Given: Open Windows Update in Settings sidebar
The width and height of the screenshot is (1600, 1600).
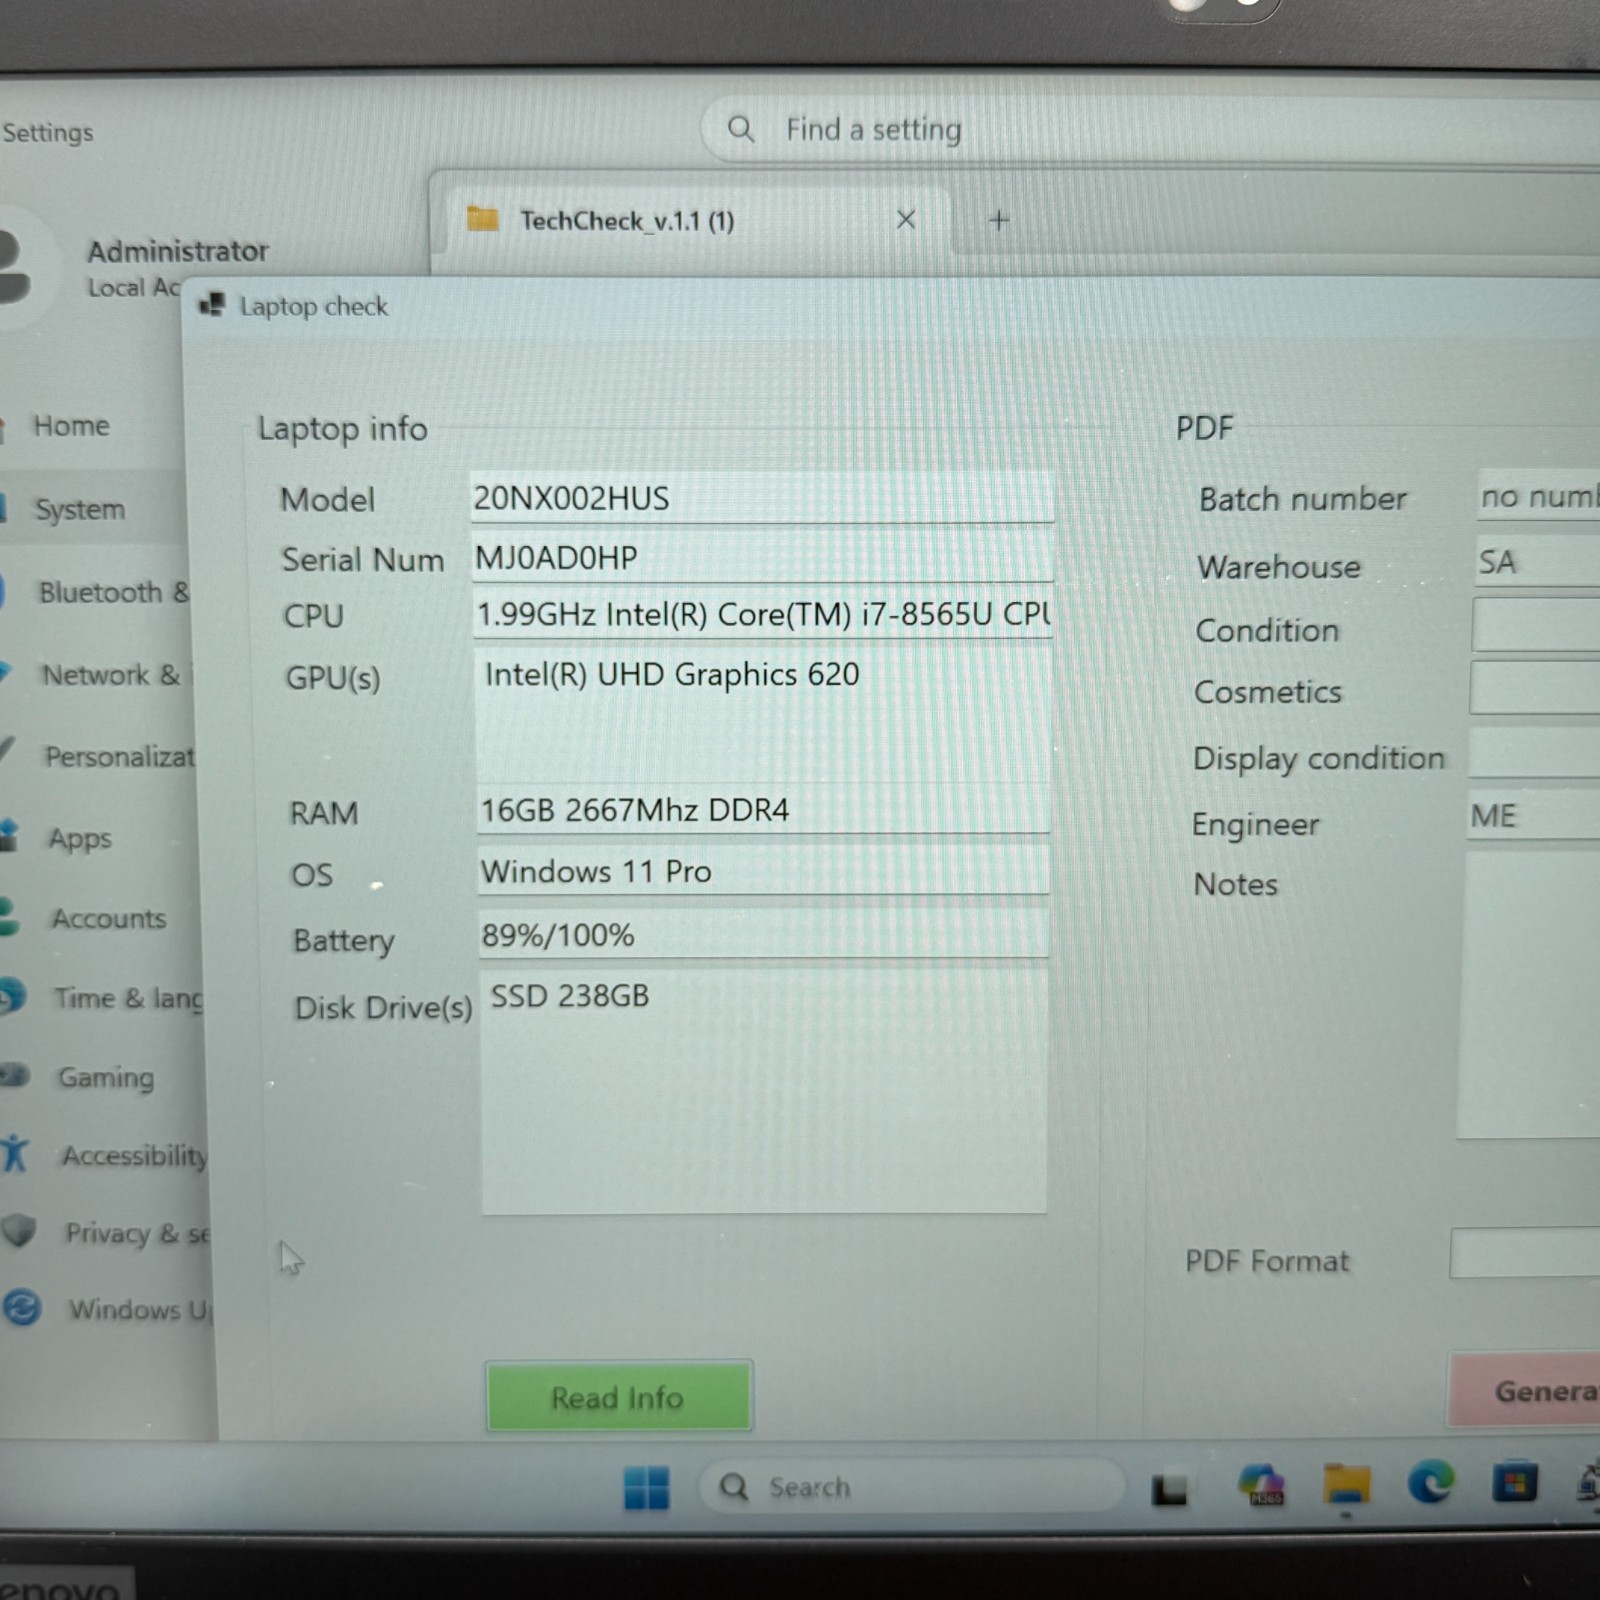Looking at the screenshot, I should tap(140, 1309).
